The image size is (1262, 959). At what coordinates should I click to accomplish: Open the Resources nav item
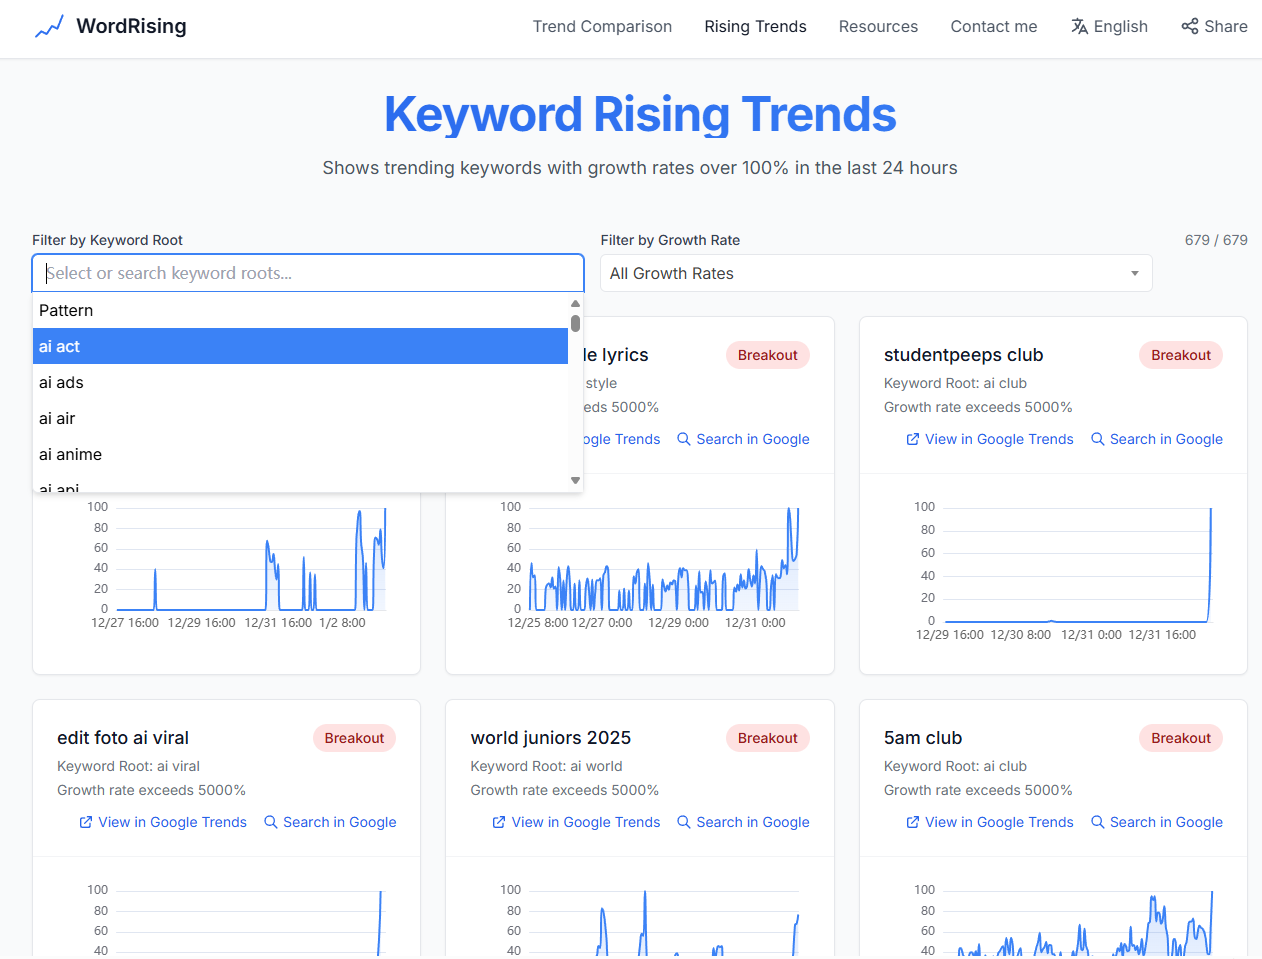(x=878, y=27)
